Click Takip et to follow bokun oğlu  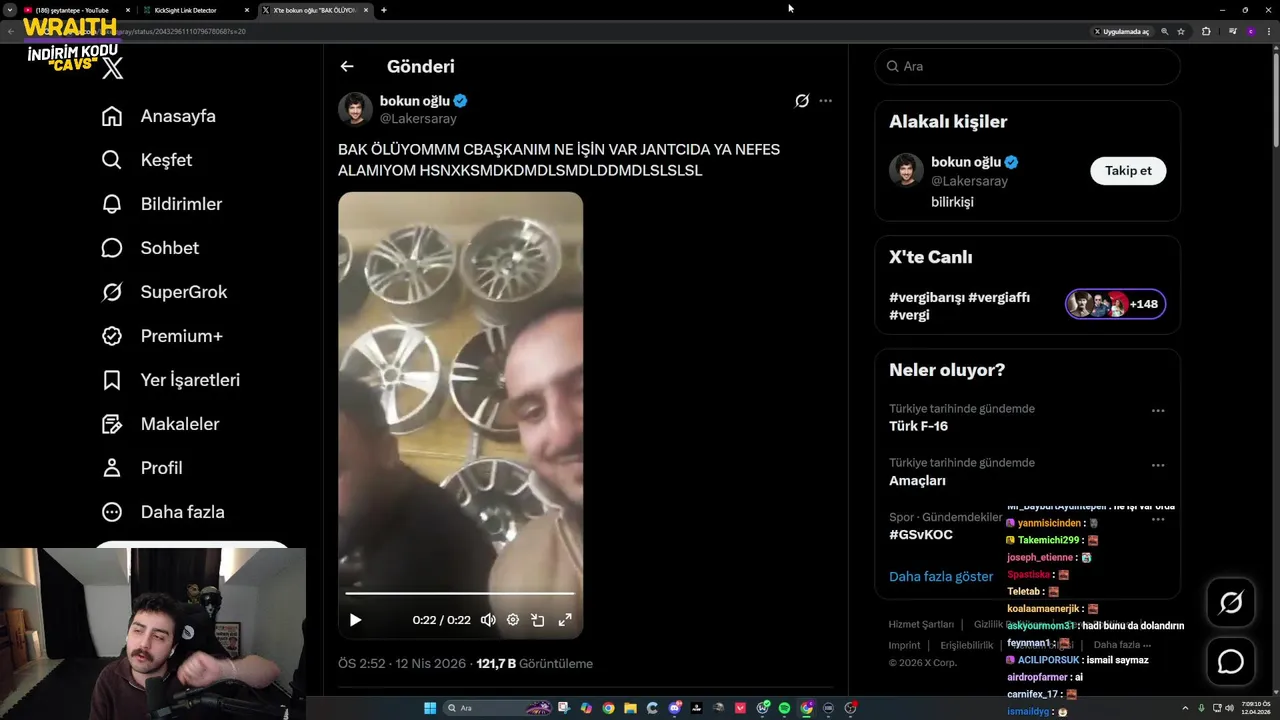[x=1128, y=171]
